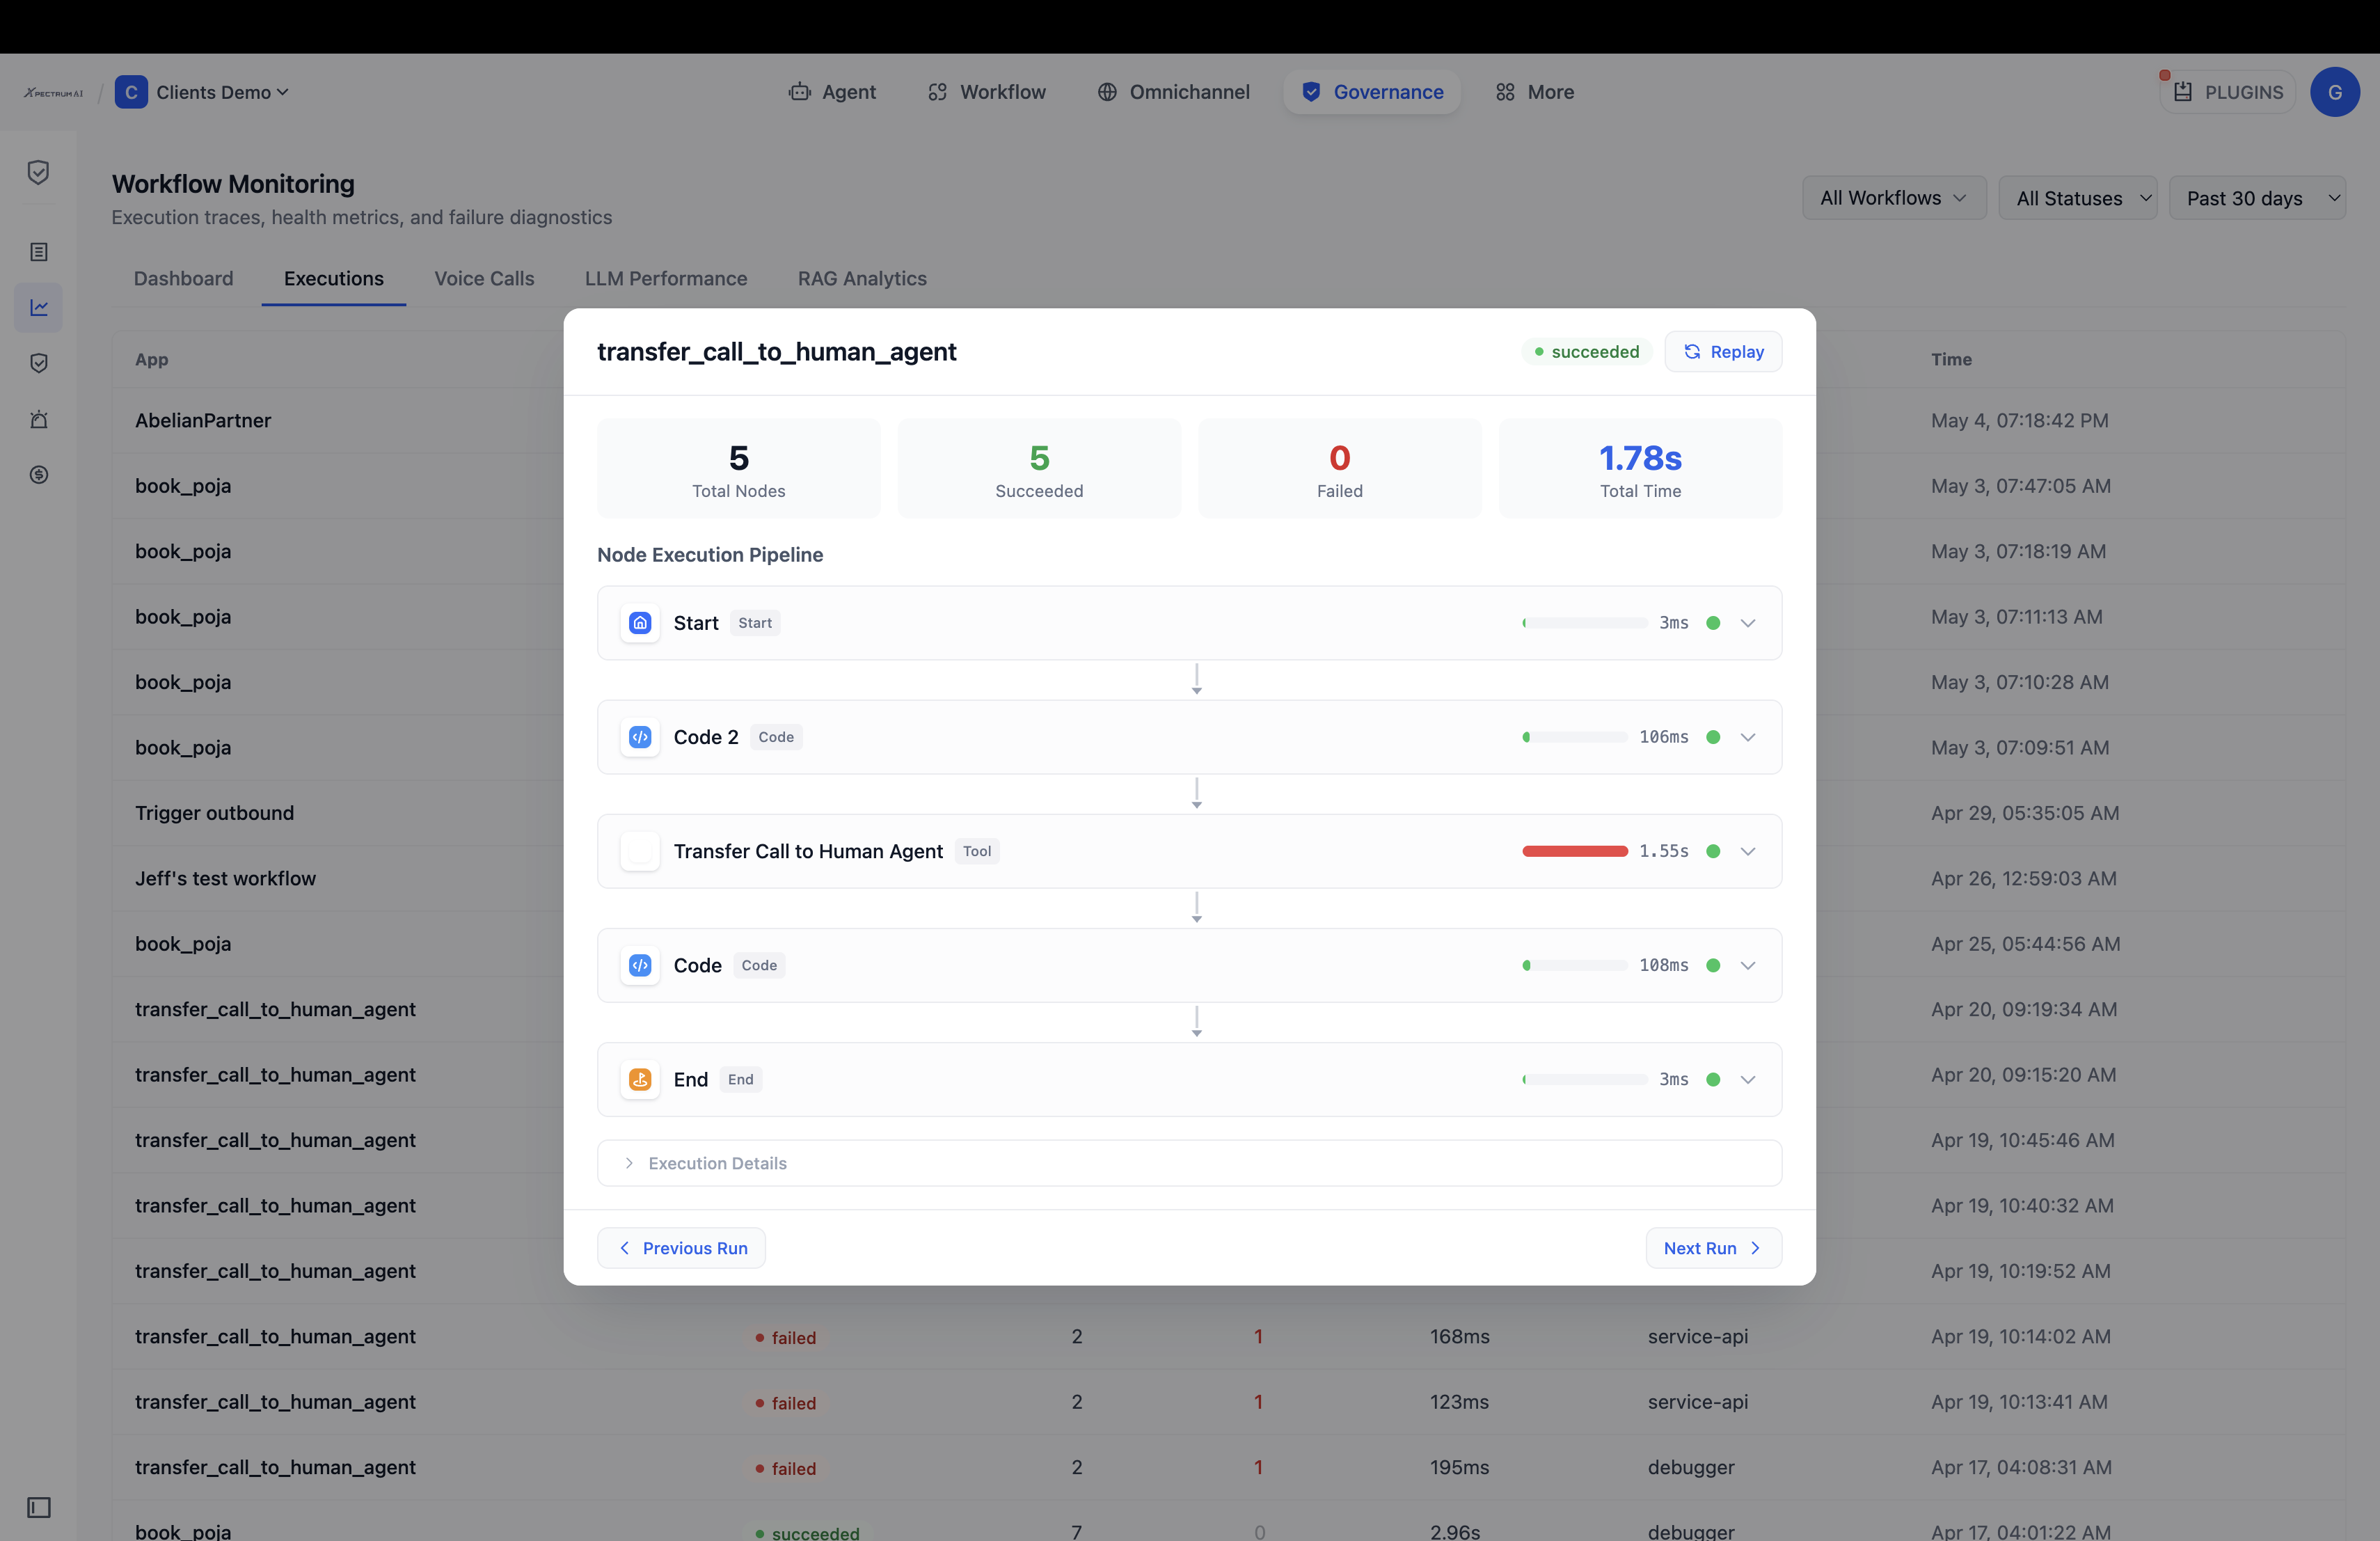Click the Transfer Call to Human Agent node icon
Image resolution: width=2380 pixels, height=1541 pixels.
click(x=640, y=851)
